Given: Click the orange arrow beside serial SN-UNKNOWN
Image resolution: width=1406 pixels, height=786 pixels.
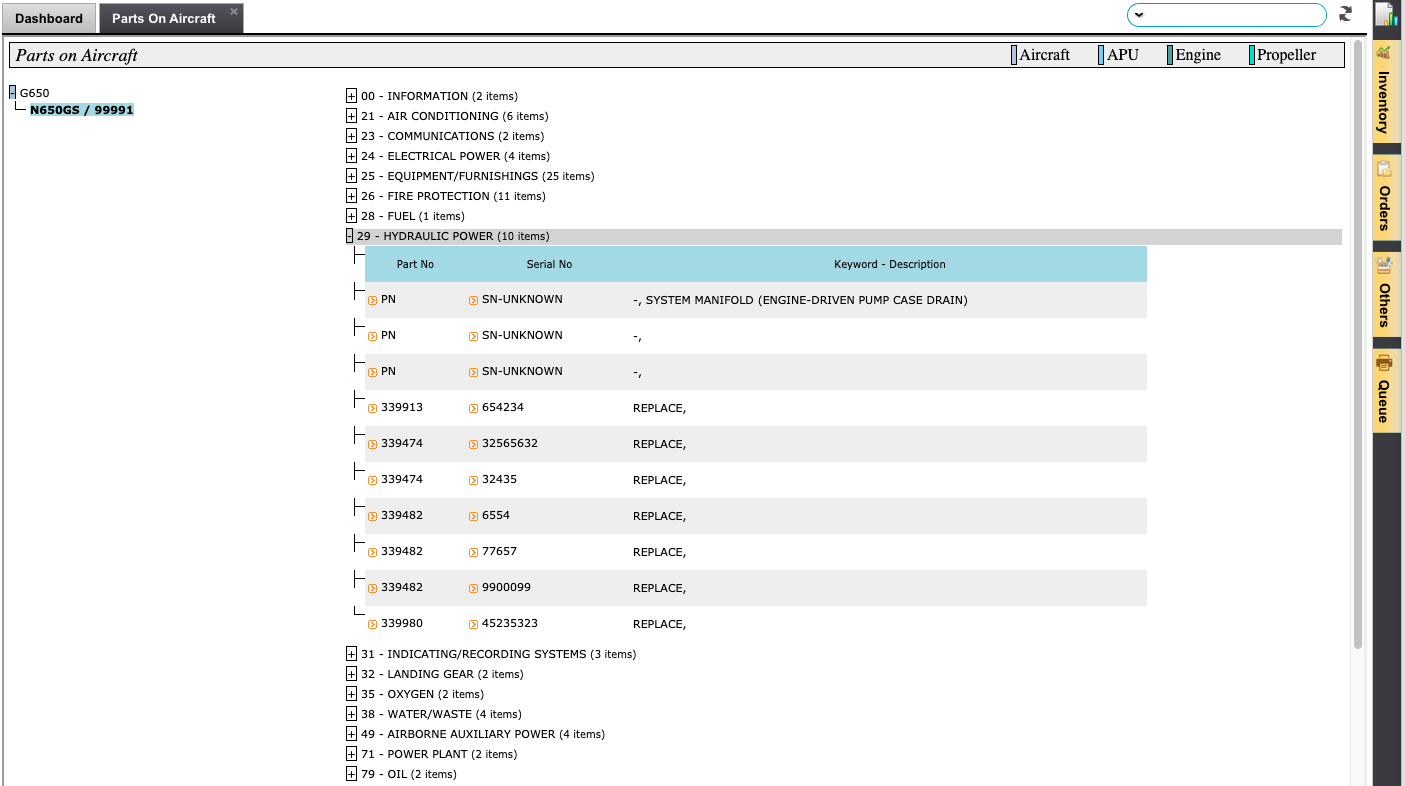Looking at the screenshot, I should 472,299.
